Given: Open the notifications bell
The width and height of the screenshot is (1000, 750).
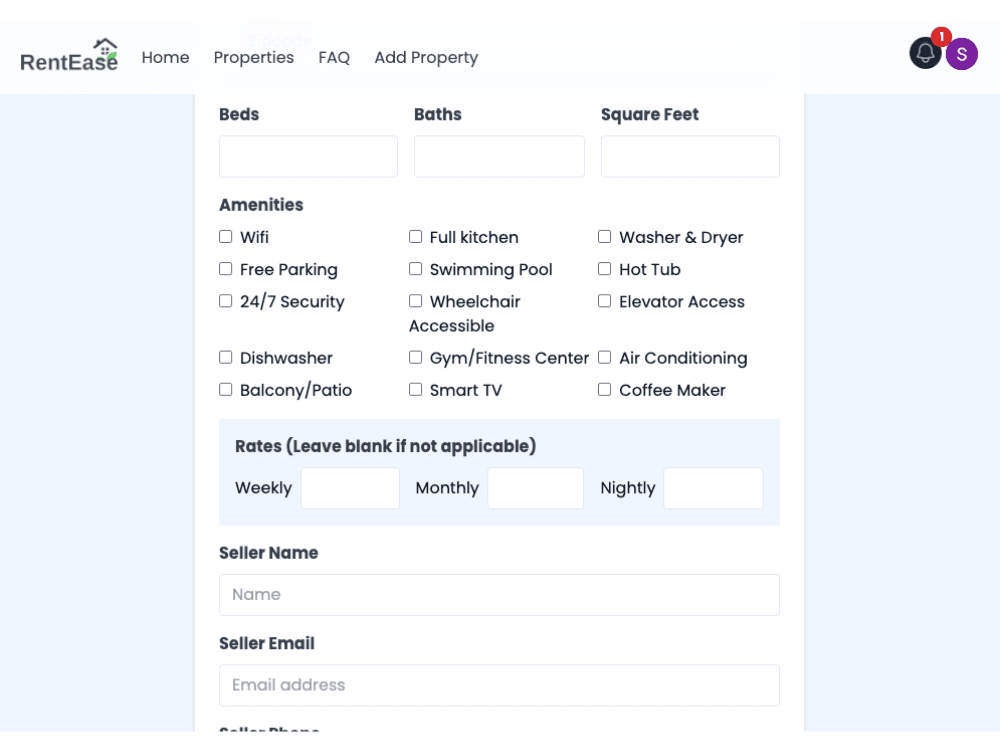Looking at the screenshot, I should (x=924, y=53).
